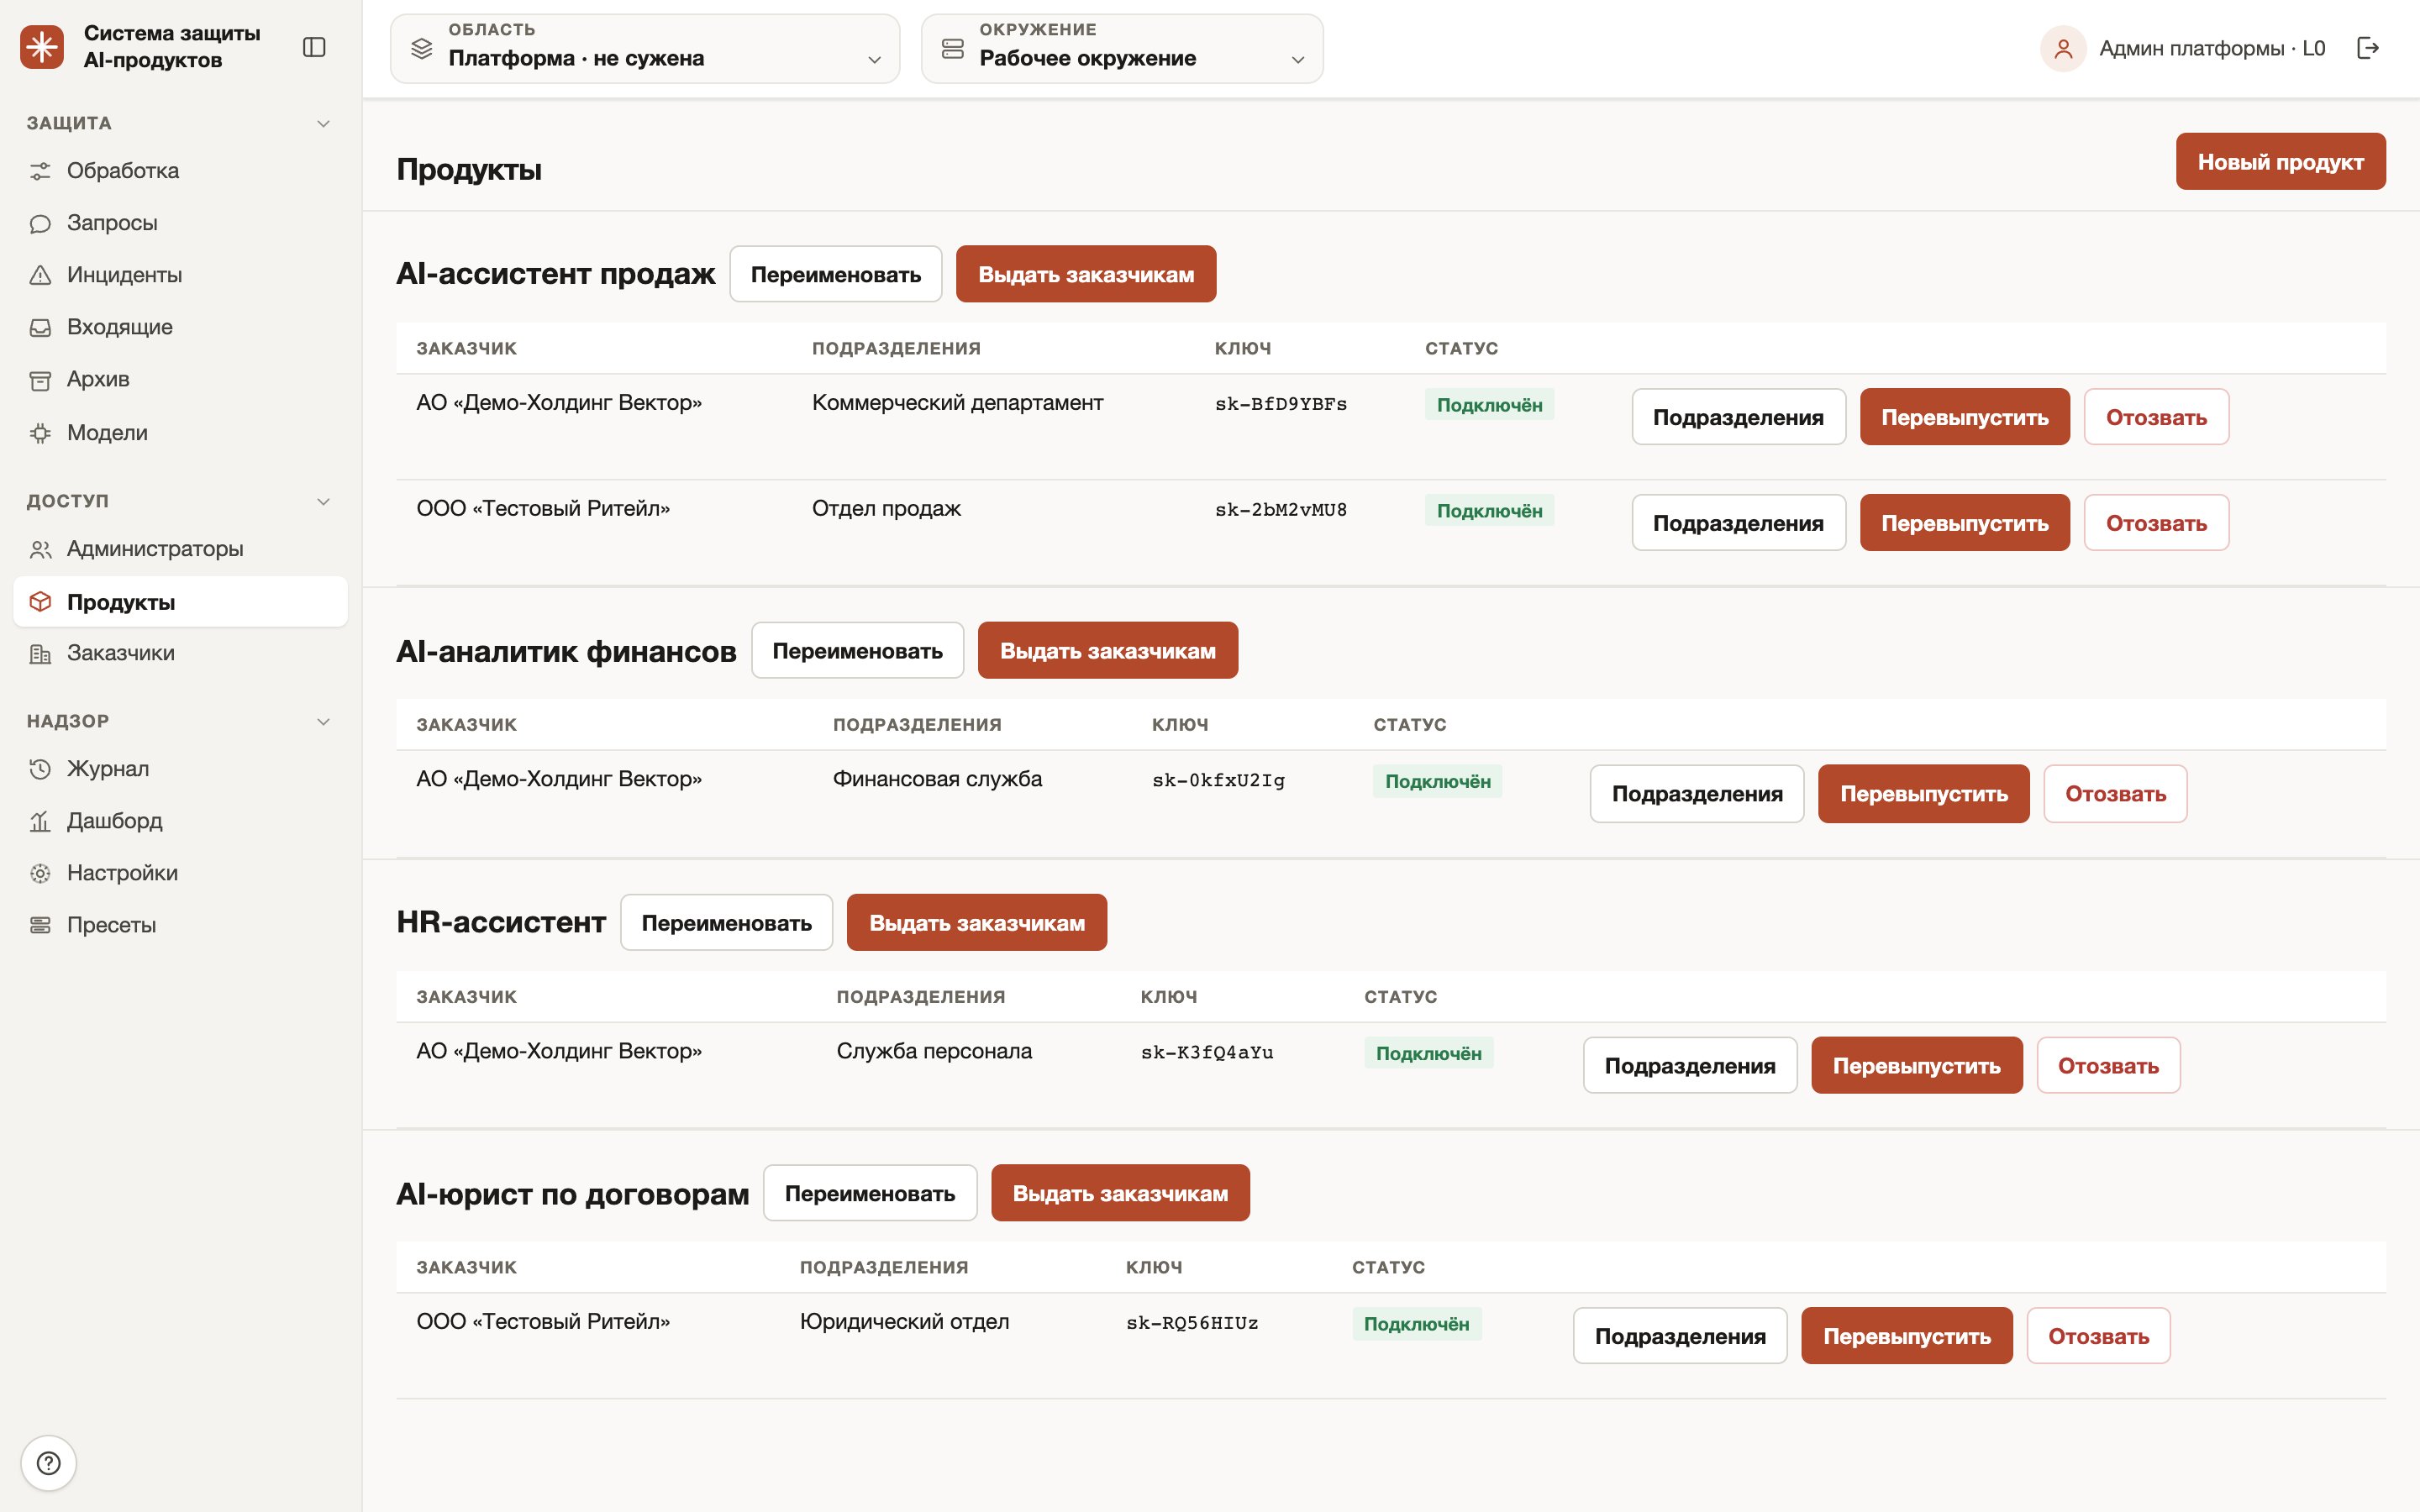Click Коммерческий департамент cell
2420x1512 pixels.
pos(957,403)
